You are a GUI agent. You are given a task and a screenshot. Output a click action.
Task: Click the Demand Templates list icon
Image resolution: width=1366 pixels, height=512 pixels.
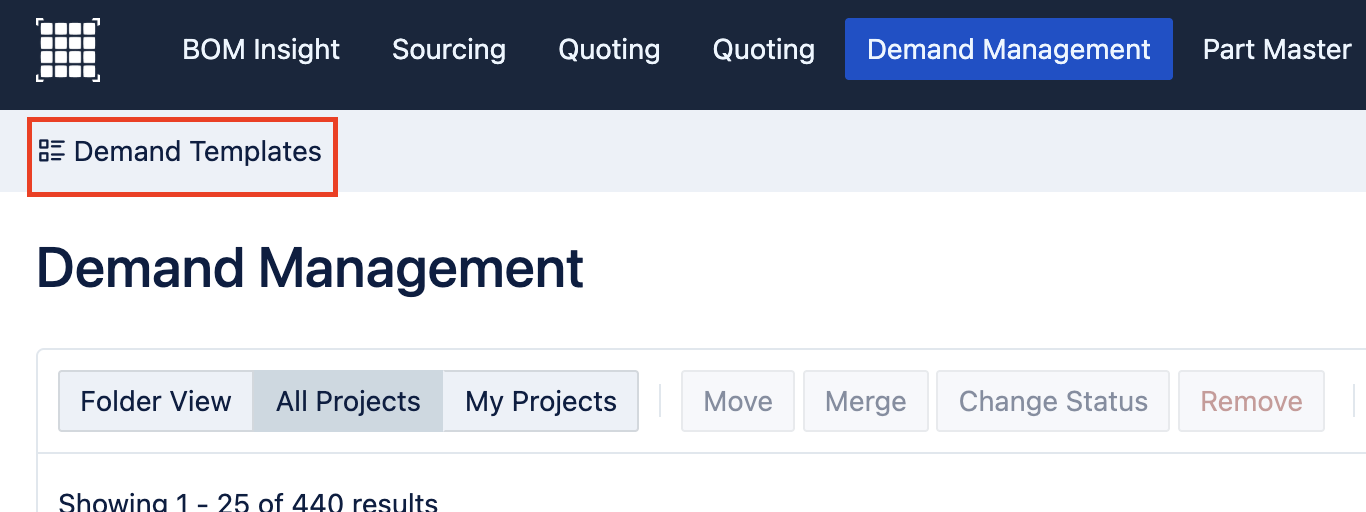pos(51,151)
